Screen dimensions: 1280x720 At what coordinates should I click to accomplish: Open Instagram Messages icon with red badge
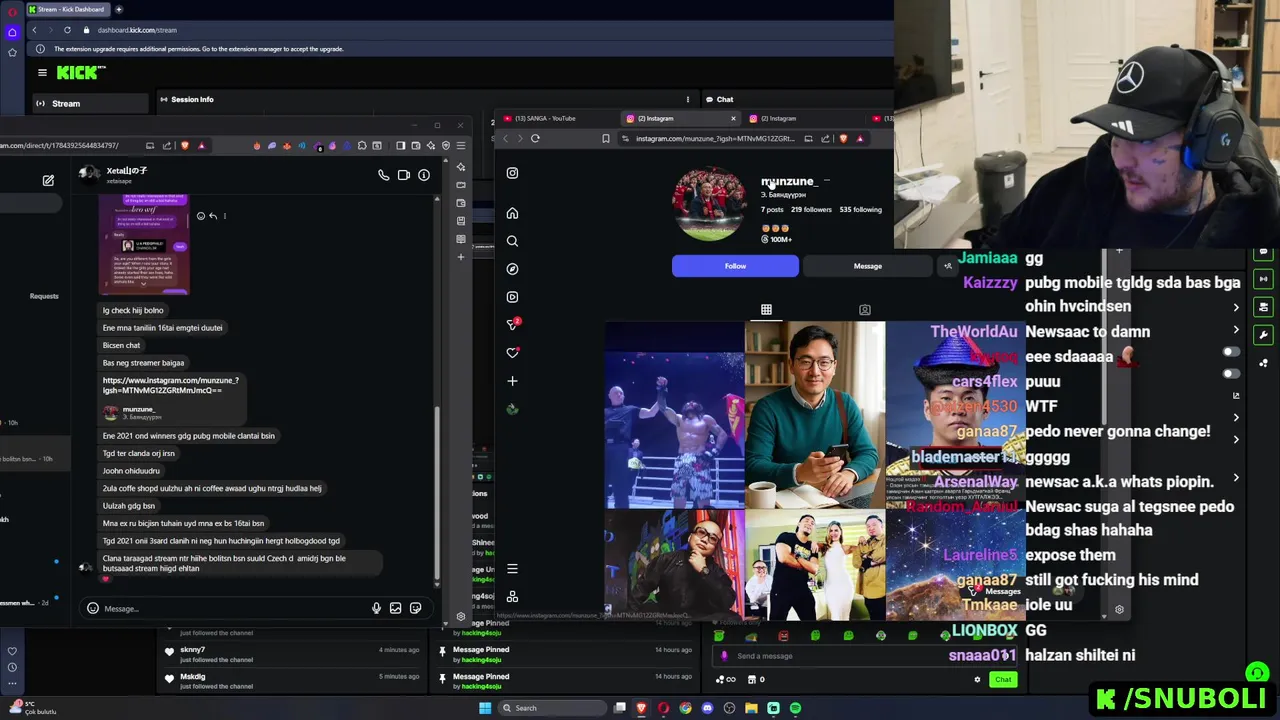coord(513,324)
